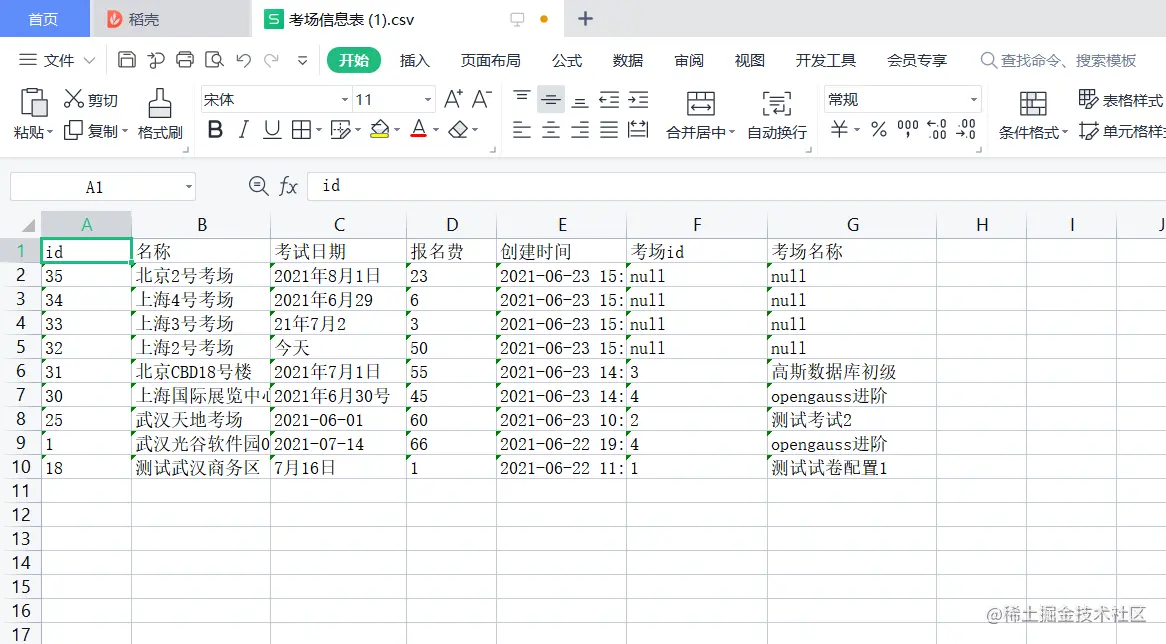Expand the Name Box dropdown

coord(189,187)
